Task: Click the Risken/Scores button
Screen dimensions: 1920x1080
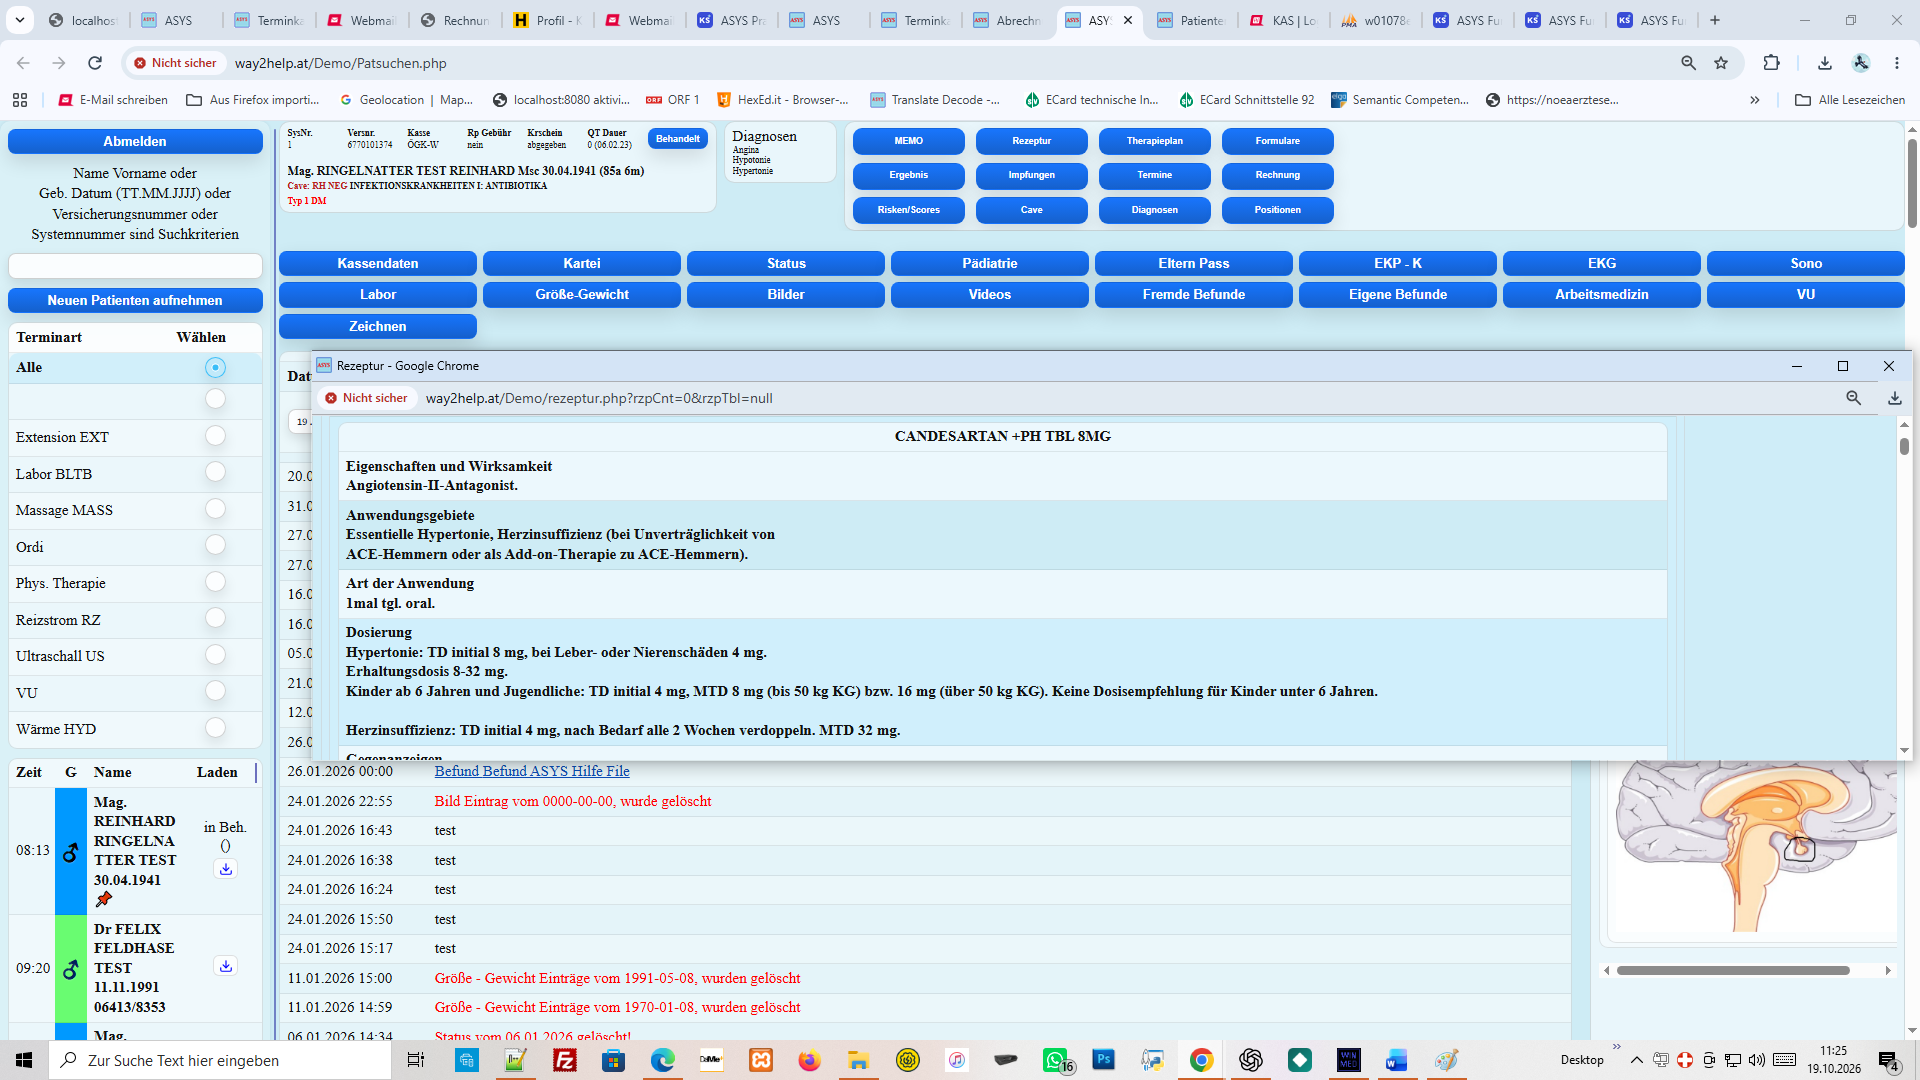Action: click(908, 210)
